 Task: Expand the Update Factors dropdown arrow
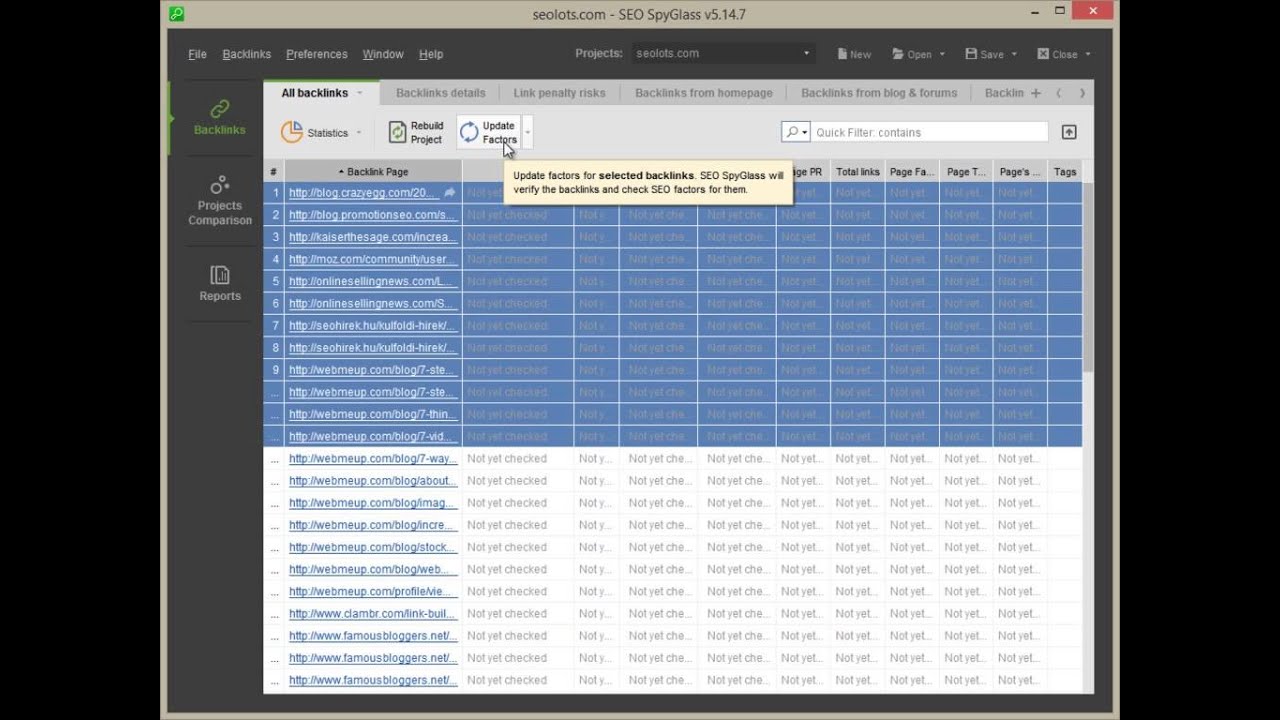(528, 132)
